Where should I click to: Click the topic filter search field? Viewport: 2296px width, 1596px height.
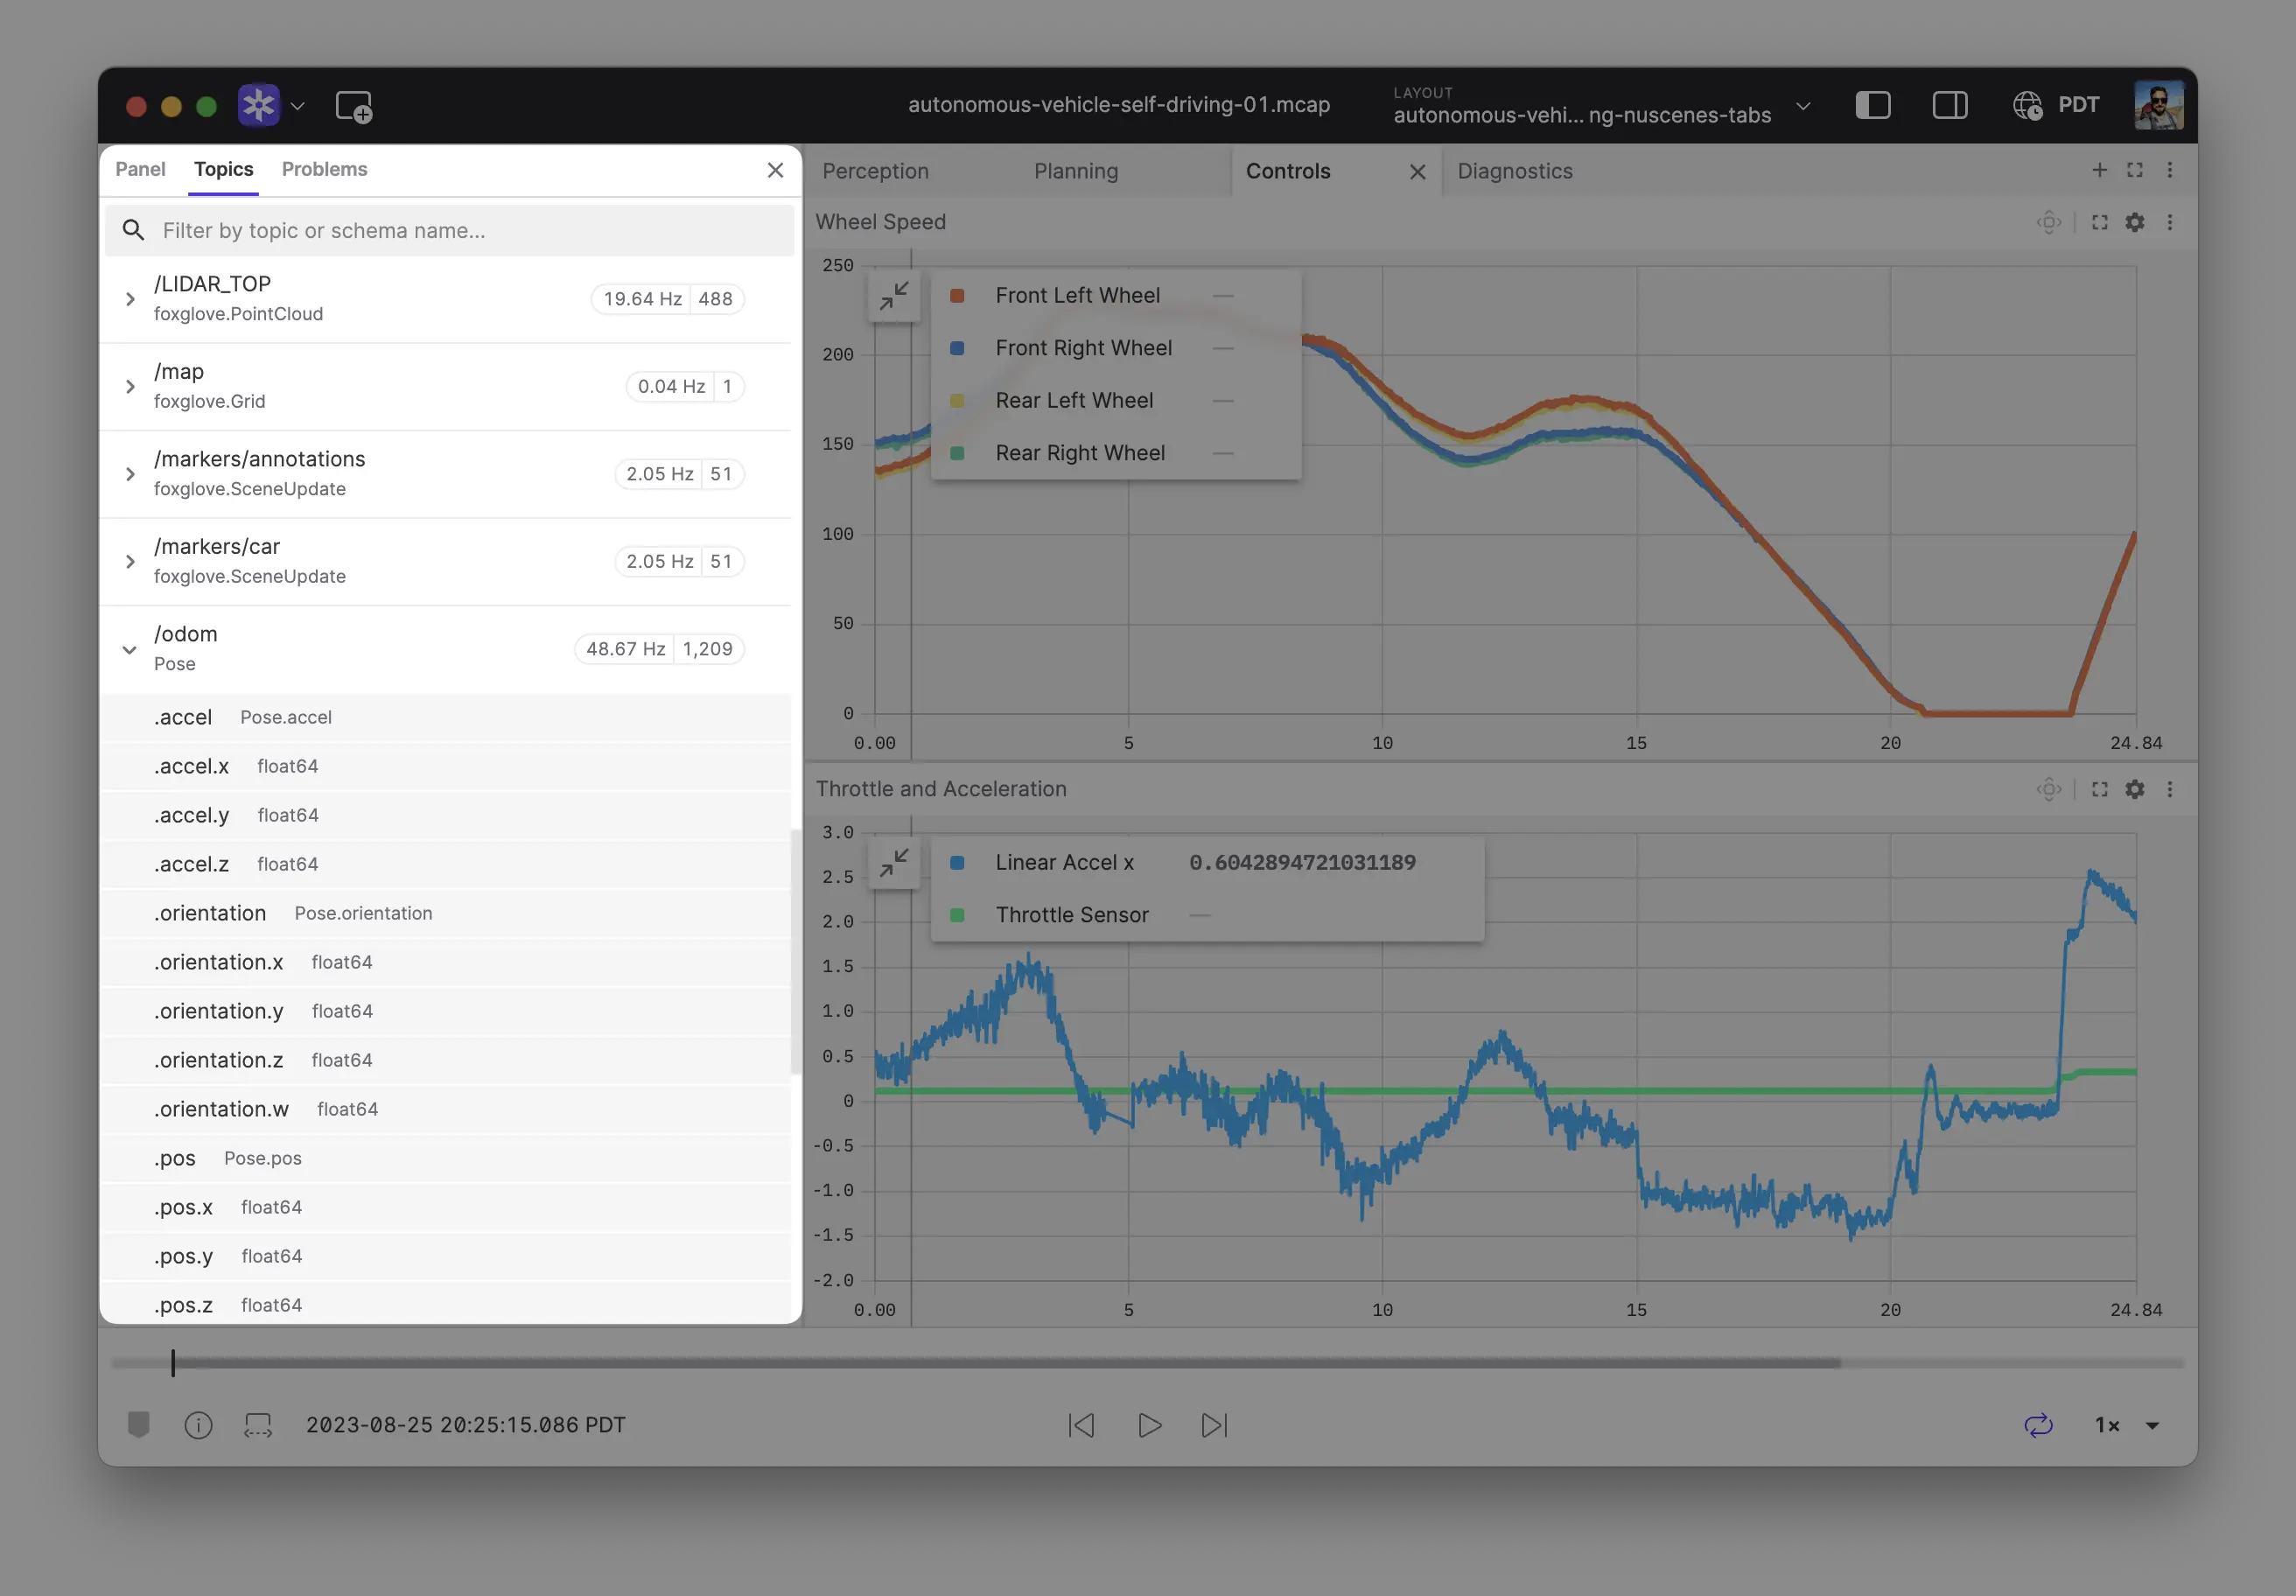point(450,231)
